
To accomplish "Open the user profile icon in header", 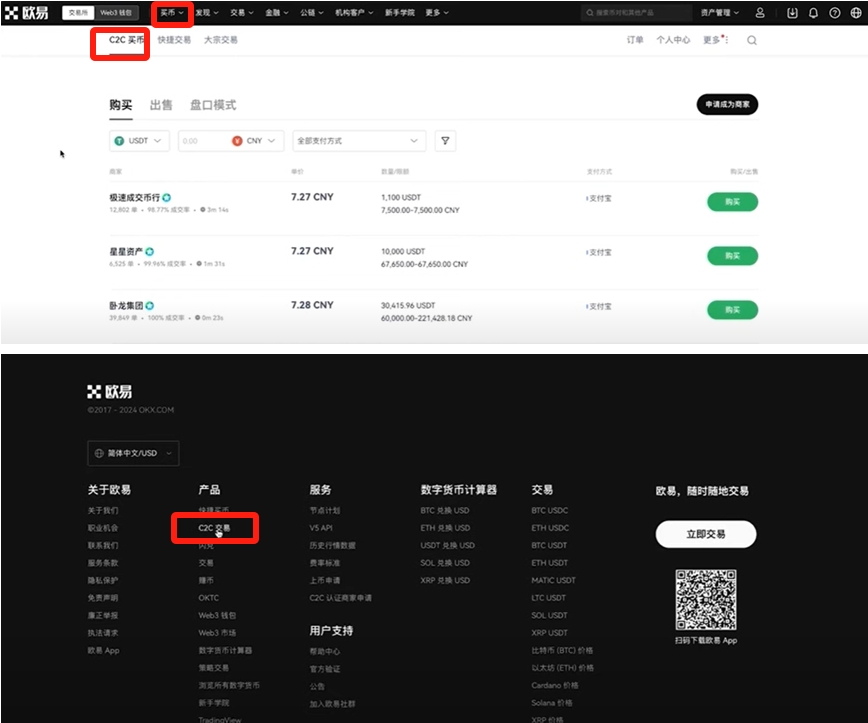I will click(760, 12).
